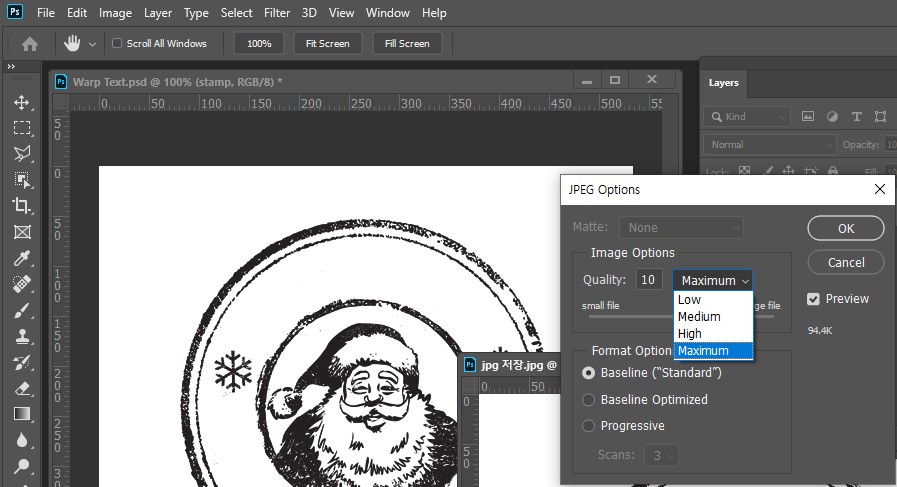Select the Healing Brush tool
Viewport: 897px width, 487px height.
tap(22, 284)
